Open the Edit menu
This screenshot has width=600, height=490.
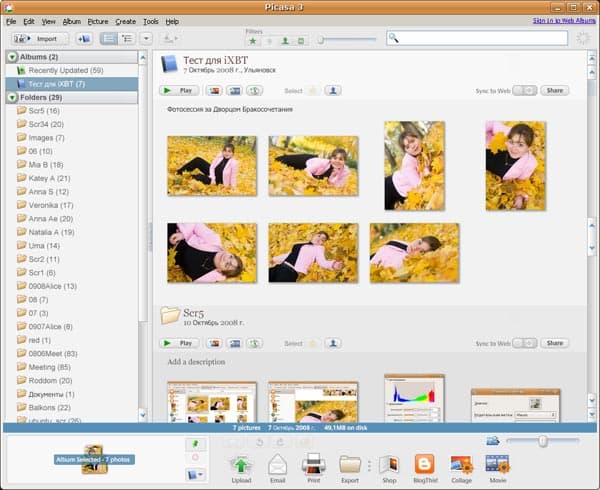[29, 22]
